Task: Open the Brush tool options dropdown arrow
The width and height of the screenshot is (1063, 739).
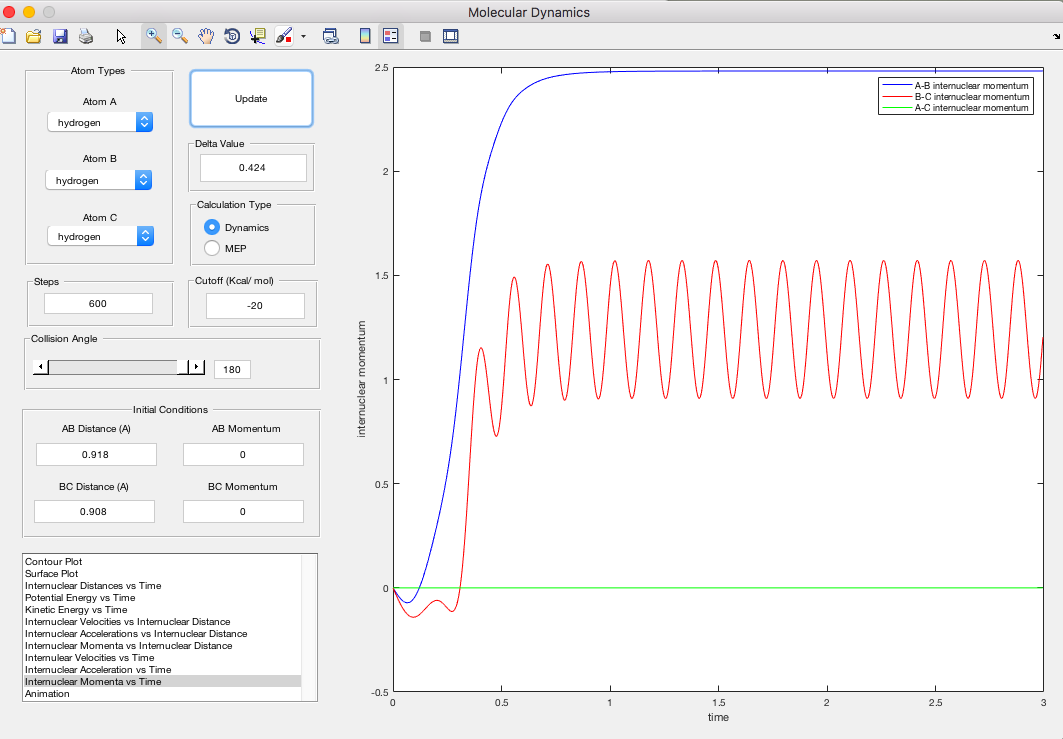Action: pyautogui.click(x=303, y=36)
